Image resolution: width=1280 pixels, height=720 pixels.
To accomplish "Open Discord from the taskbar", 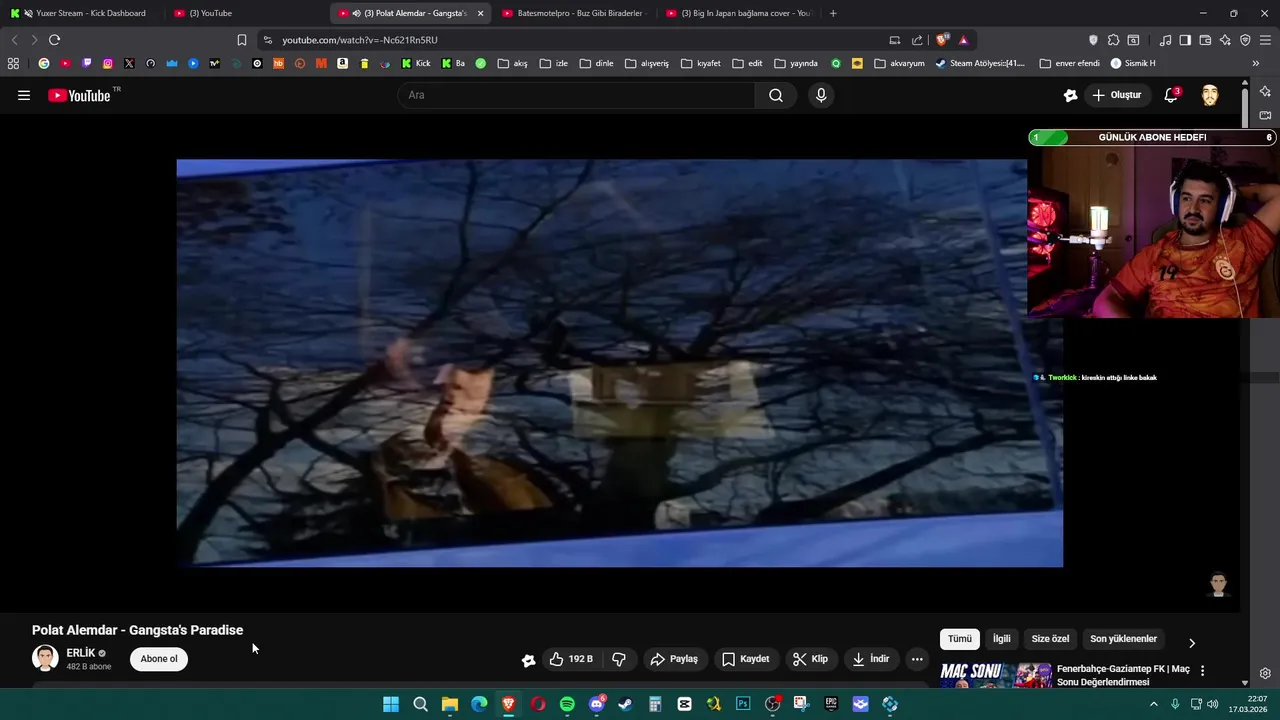I will [x=596, y=704].
